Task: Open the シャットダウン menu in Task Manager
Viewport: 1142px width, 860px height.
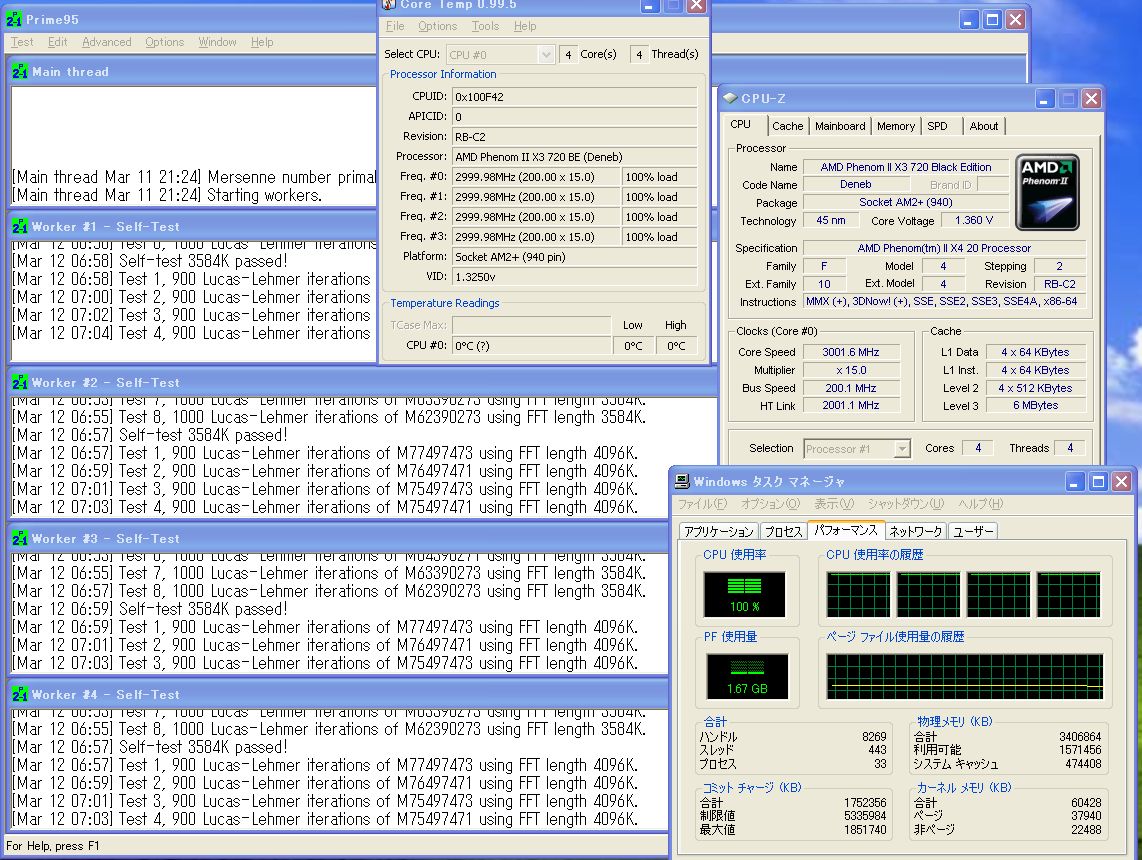Action: click(x=905, y=504)
